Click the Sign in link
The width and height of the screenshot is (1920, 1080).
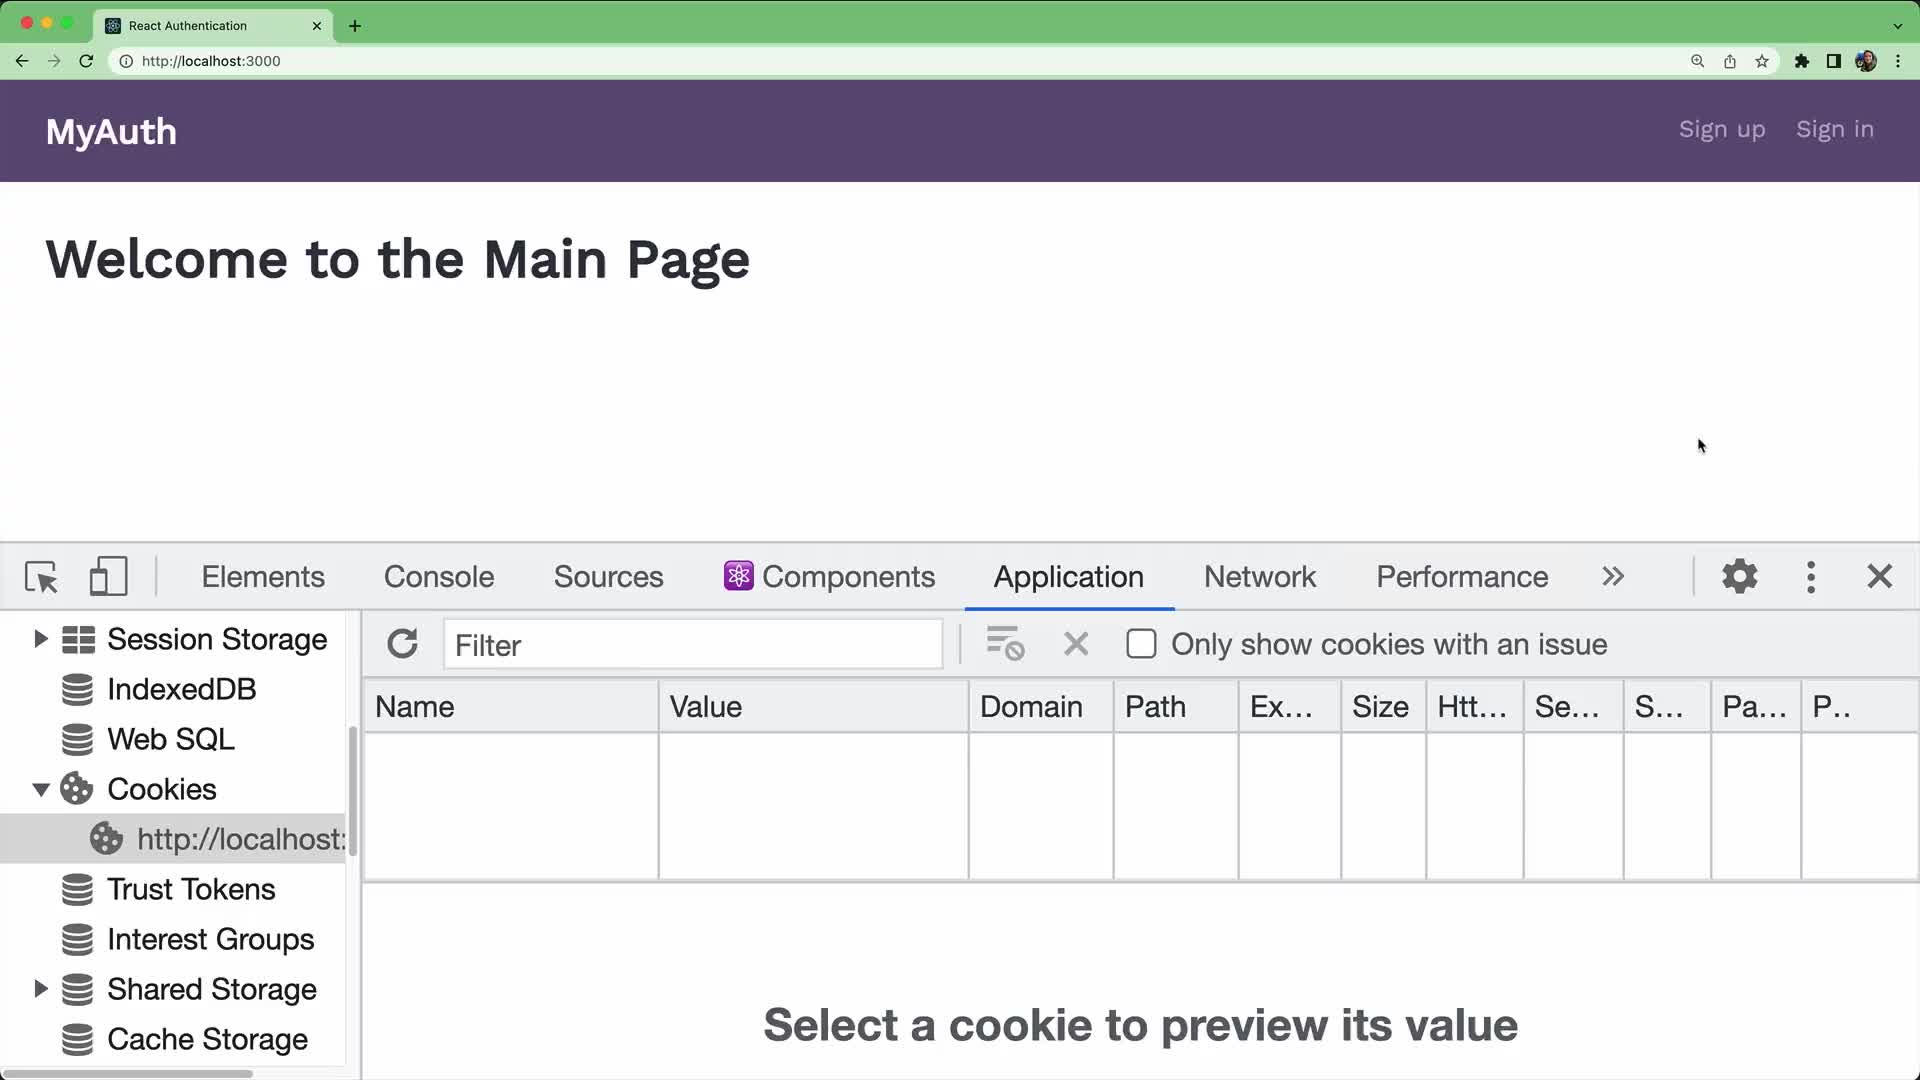[x=1834, y=130]
